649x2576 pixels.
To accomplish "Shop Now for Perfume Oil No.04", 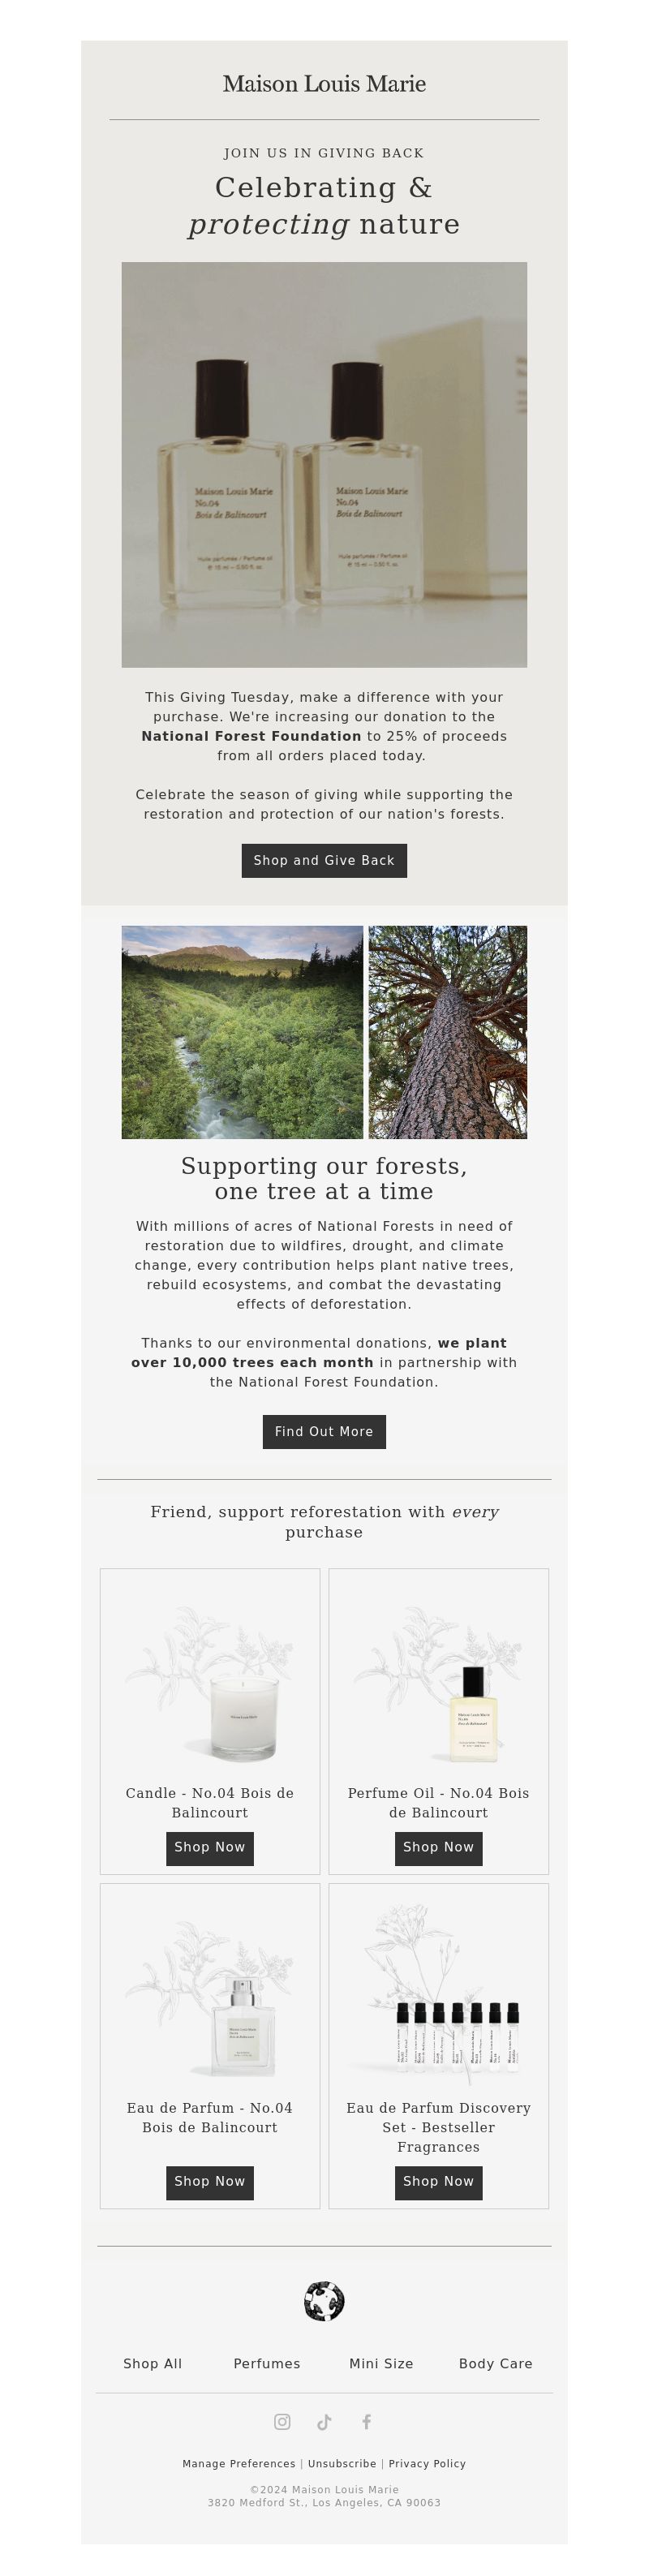I will (x=438, y=1847).
